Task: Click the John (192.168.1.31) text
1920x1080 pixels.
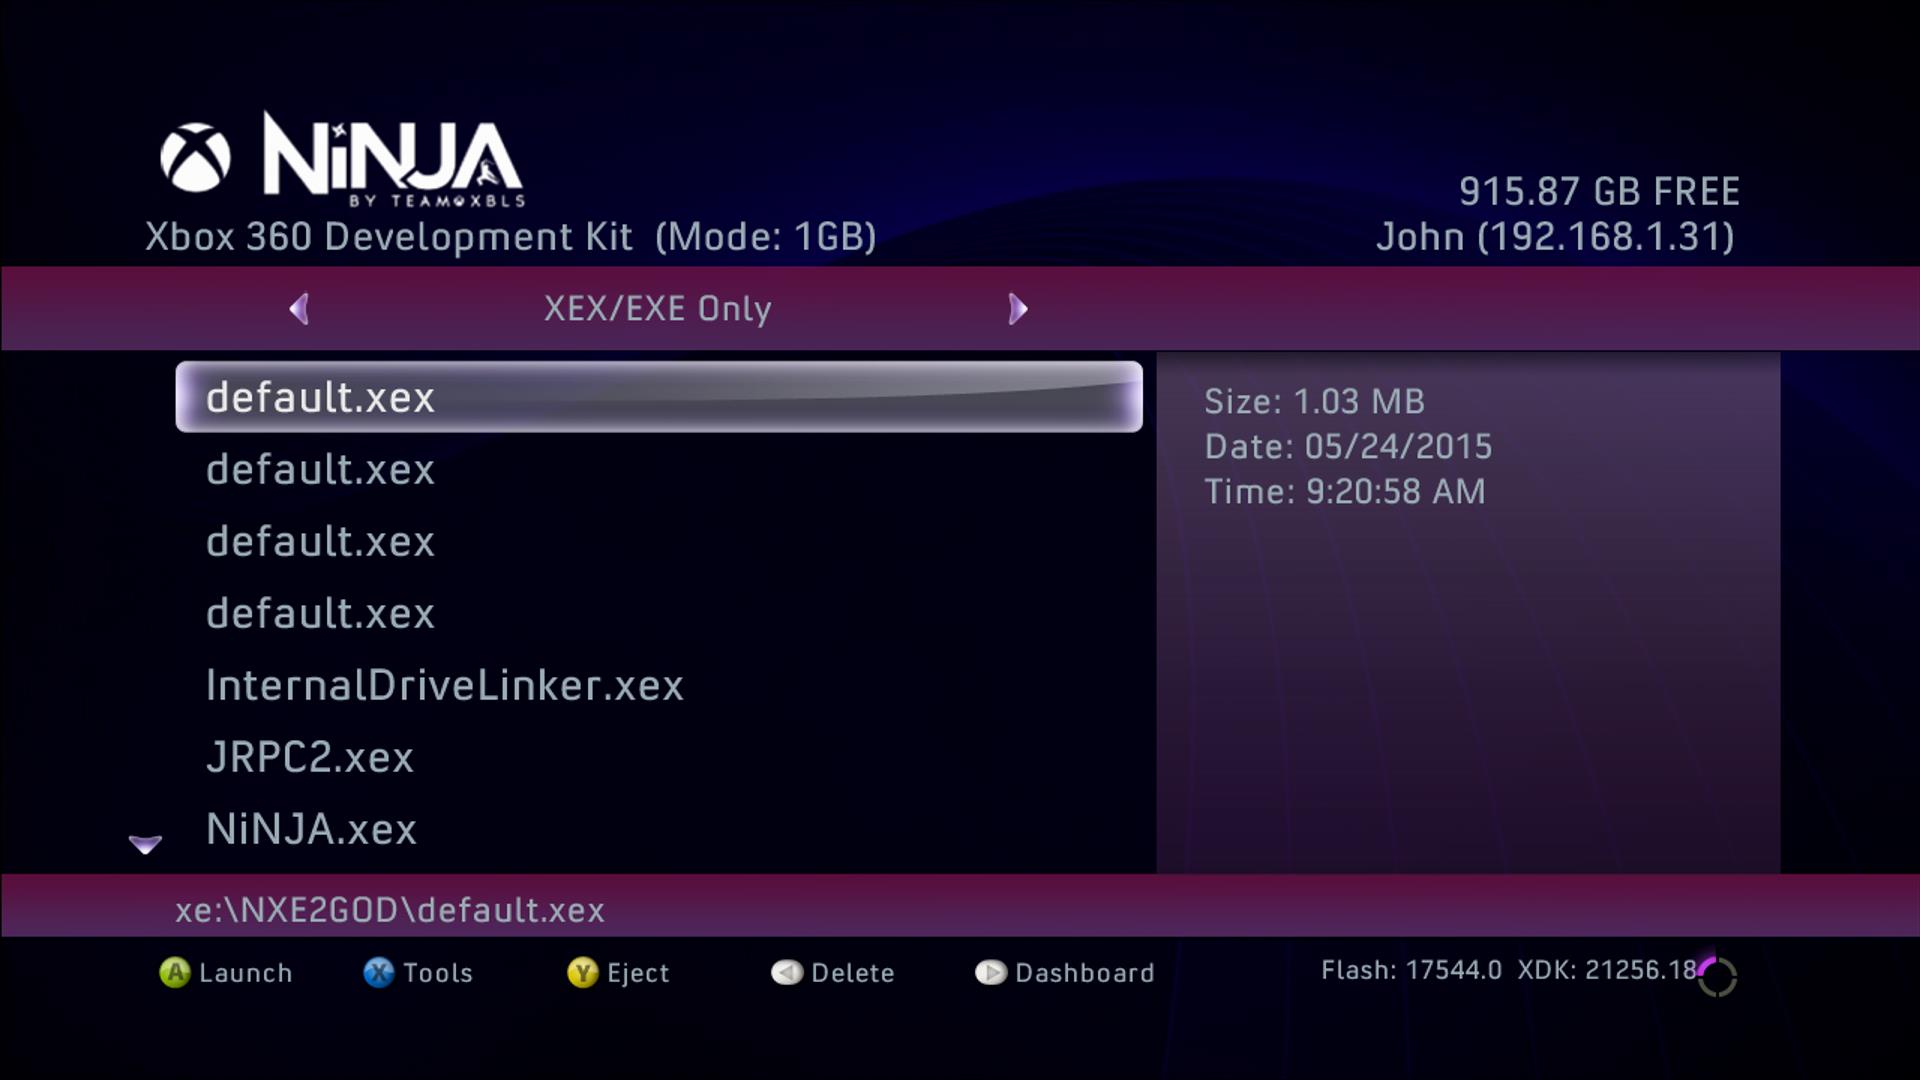Action: [x=1556, y=237]
